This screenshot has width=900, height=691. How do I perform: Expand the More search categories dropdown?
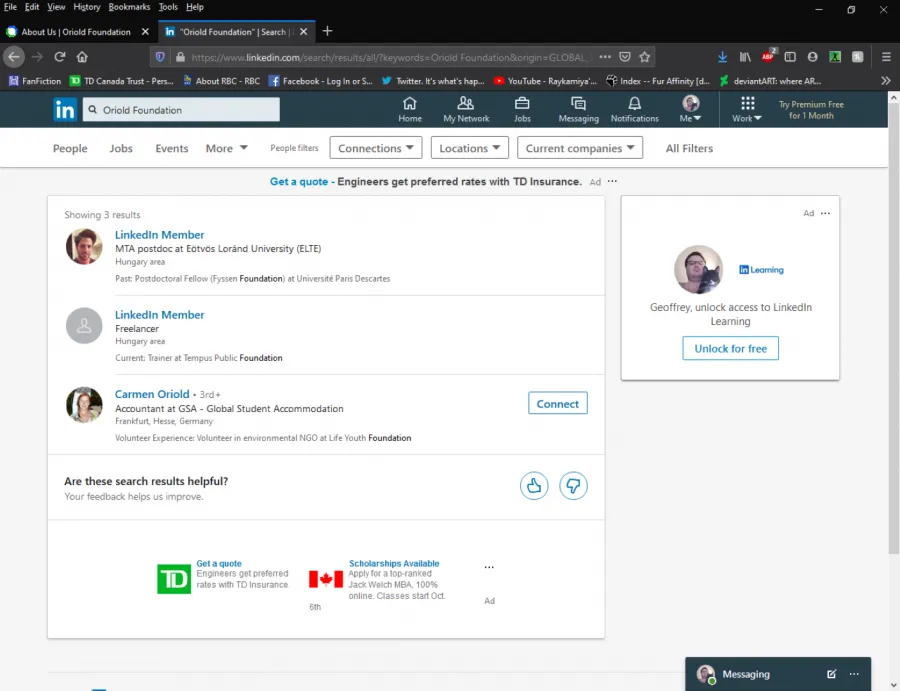227,148
